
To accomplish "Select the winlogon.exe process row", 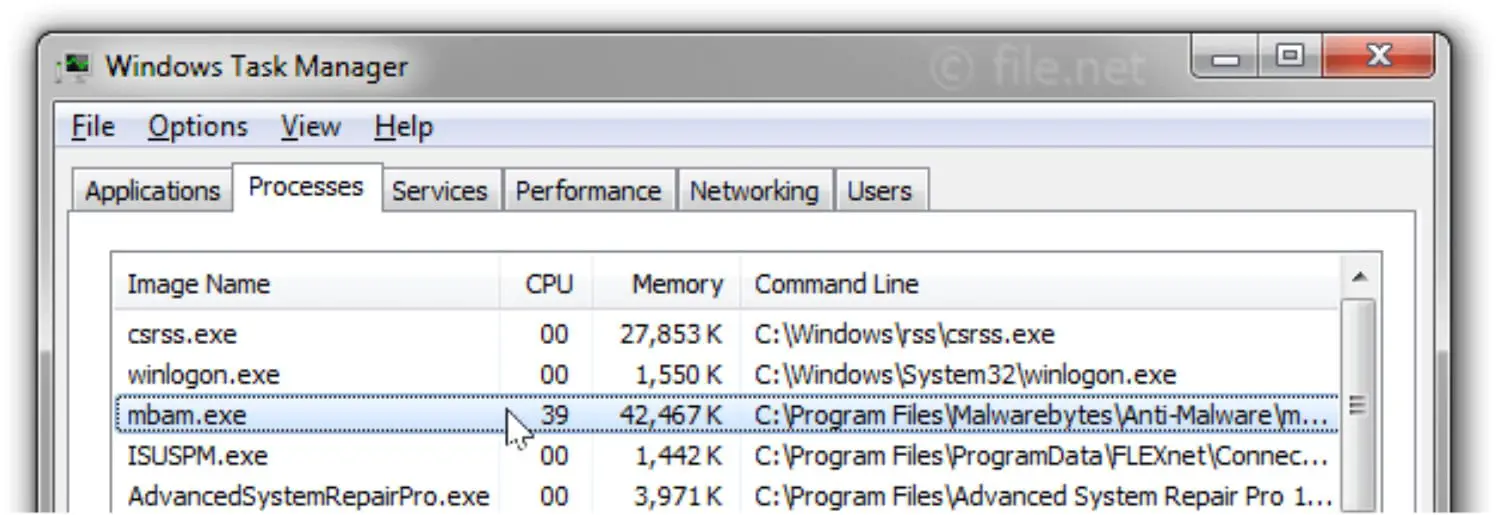I will click(x=727, y=375).
